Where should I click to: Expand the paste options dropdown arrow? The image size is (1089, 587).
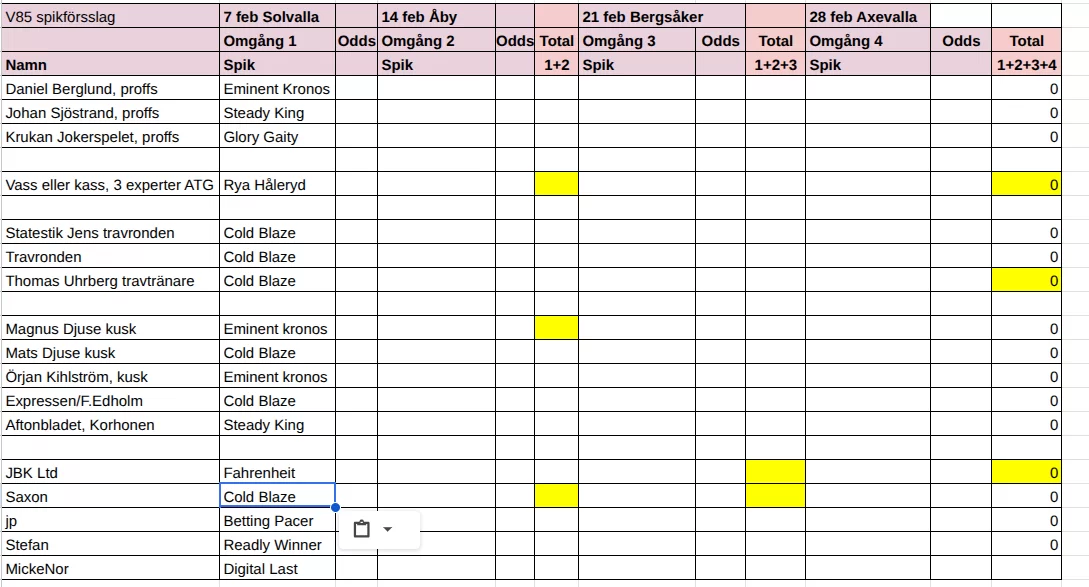[388, 529]
